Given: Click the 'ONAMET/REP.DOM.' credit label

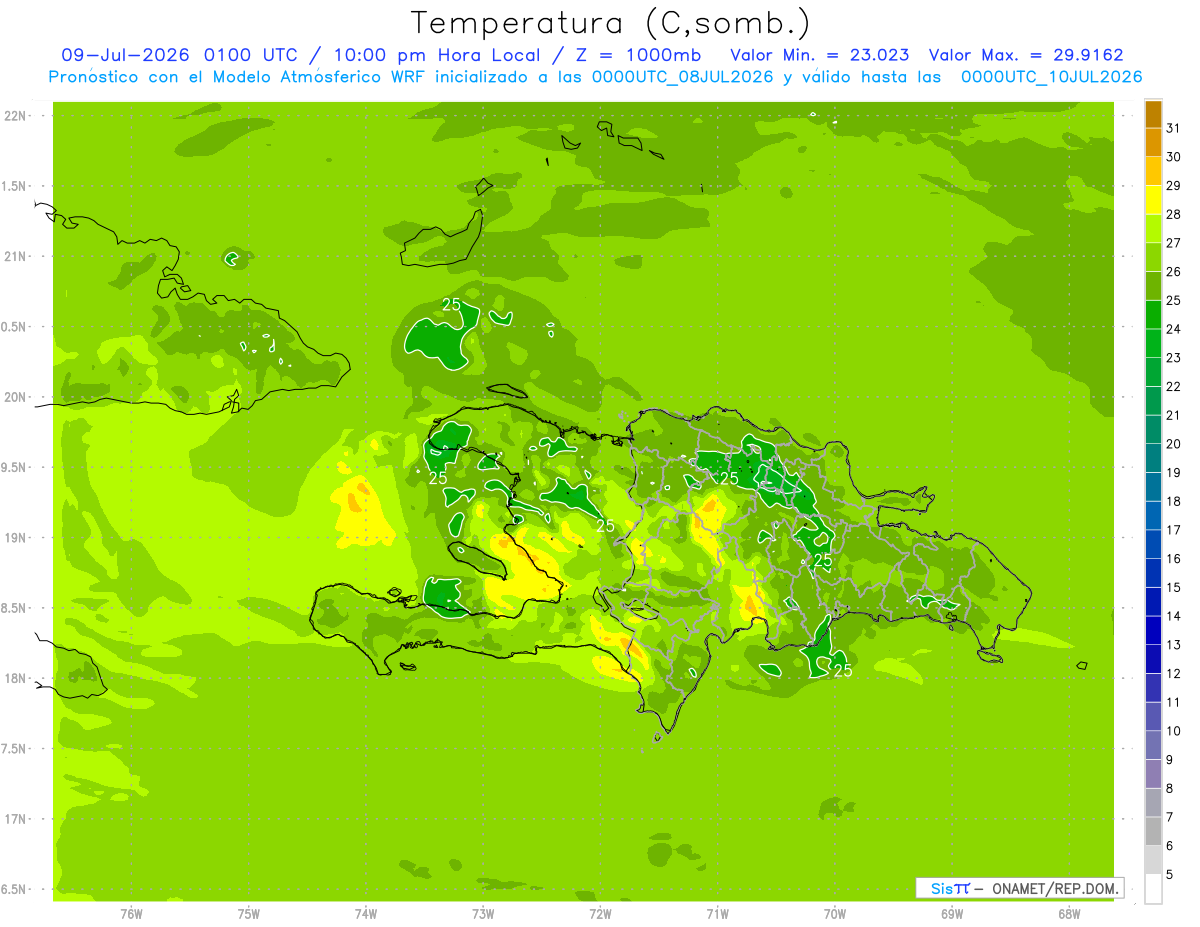Looking at the screenshot, I should coord(1054,888).
